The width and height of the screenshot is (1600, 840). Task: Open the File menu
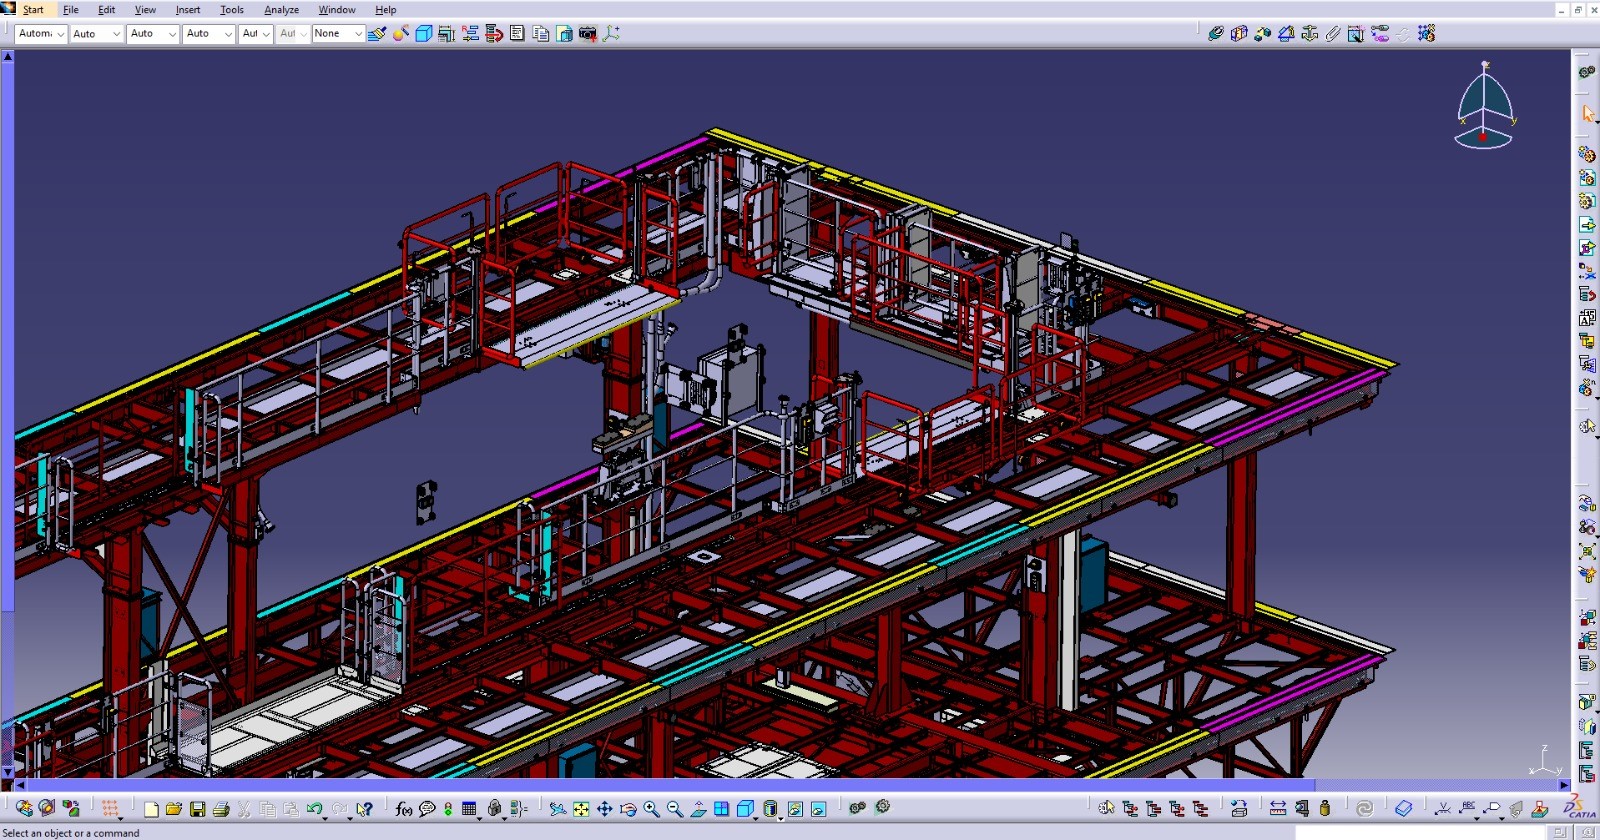71,10
